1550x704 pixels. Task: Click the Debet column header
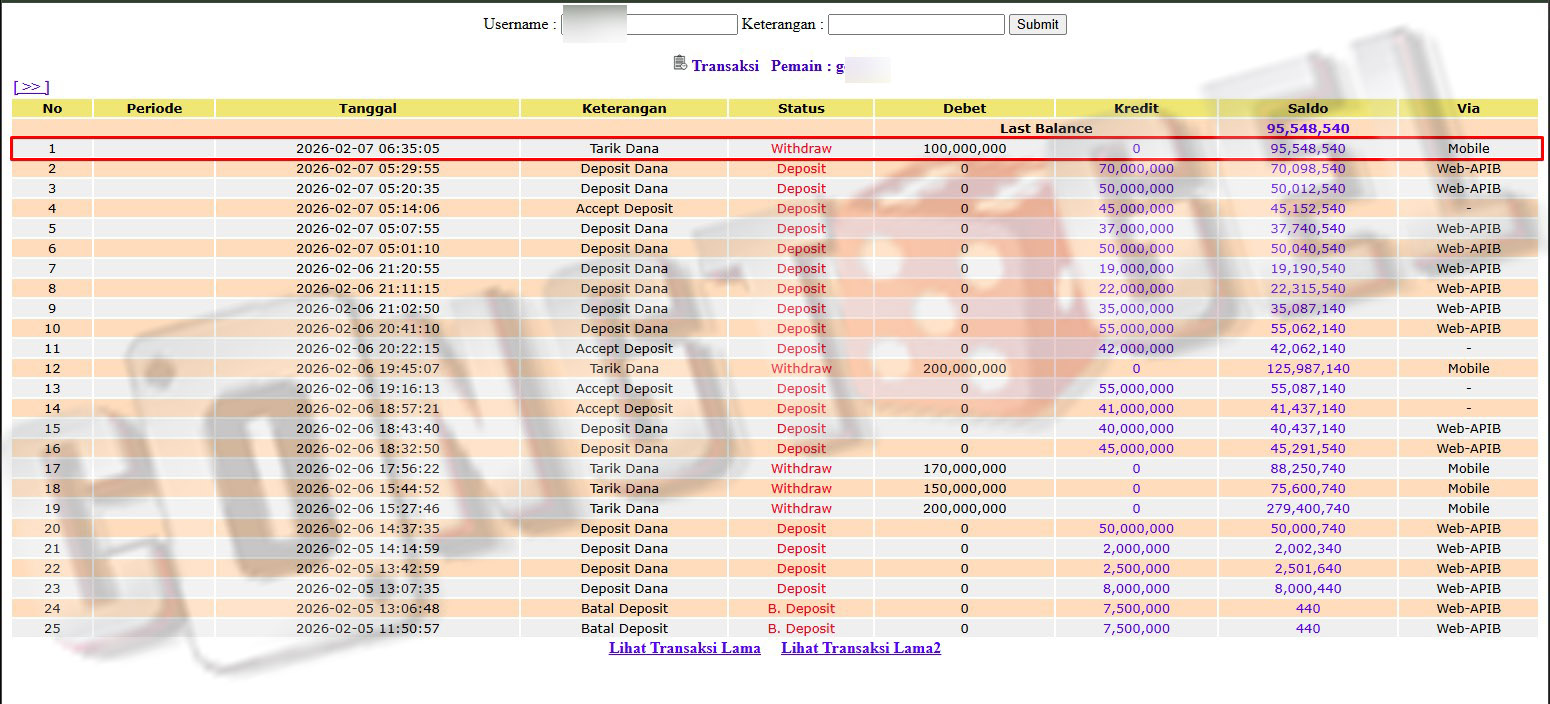tap(964, 108)
